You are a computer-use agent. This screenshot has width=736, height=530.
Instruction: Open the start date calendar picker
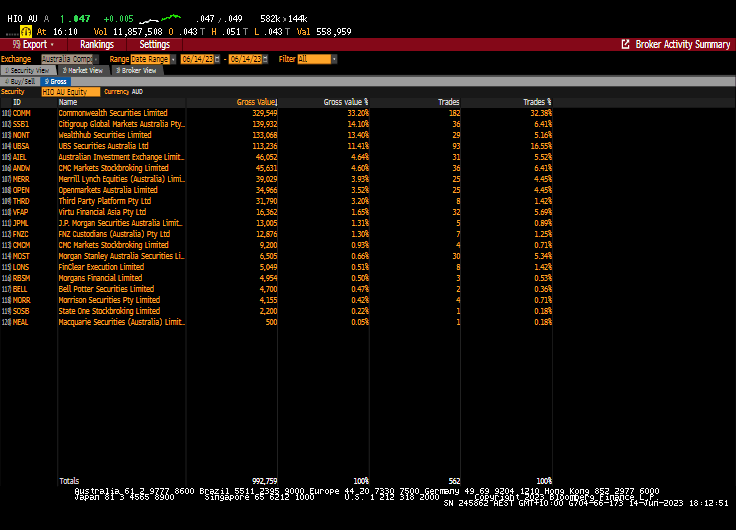click(217, 59)
